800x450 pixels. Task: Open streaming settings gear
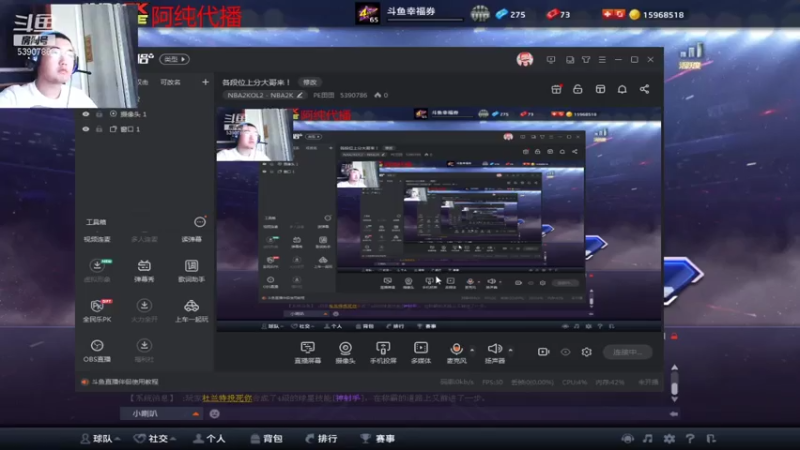587,352
